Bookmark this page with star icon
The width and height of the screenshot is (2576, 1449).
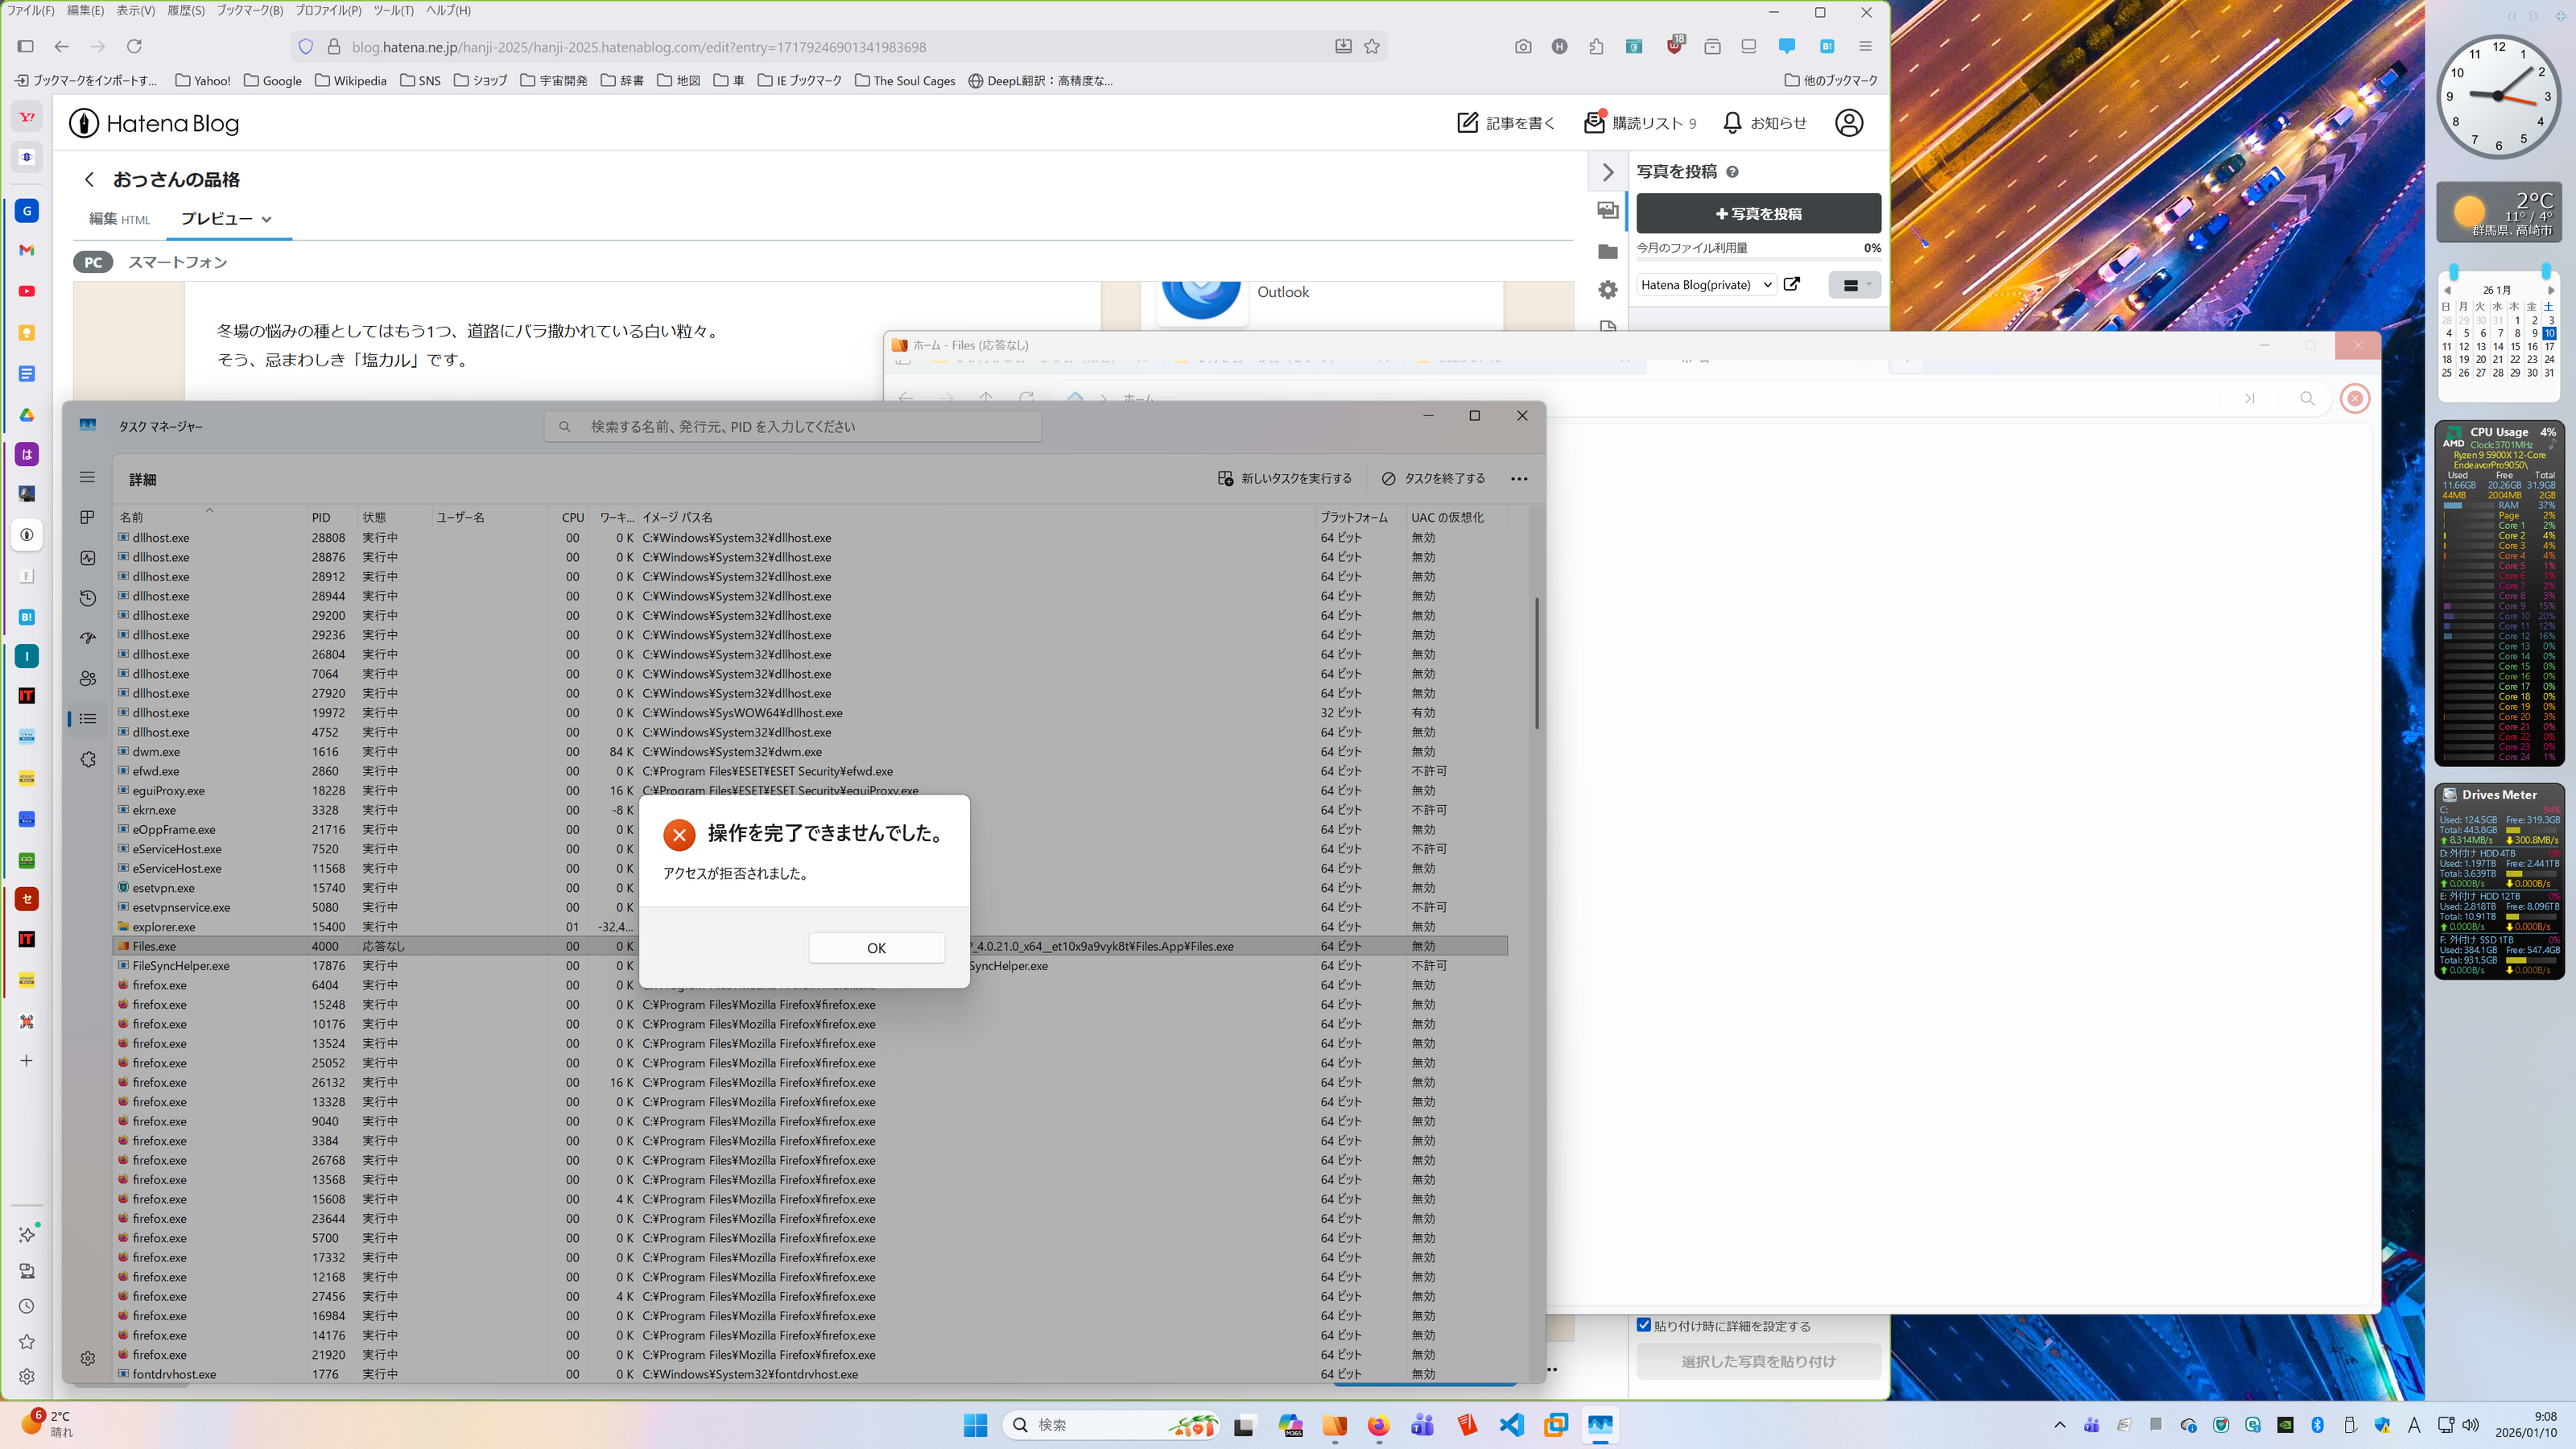click(1372, 47)
